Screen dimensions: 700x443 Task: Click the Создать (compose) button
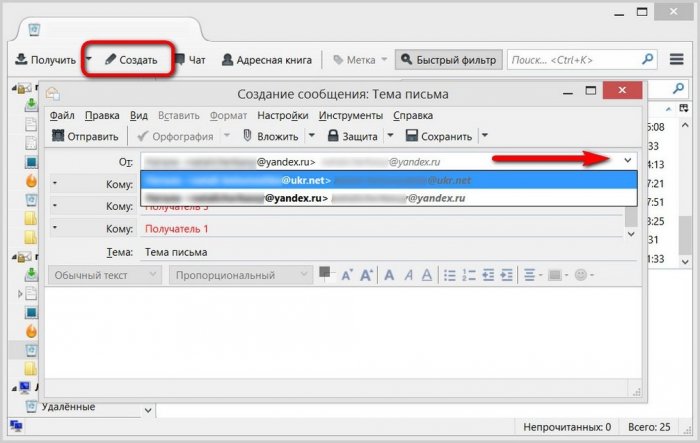coord(130,60)
